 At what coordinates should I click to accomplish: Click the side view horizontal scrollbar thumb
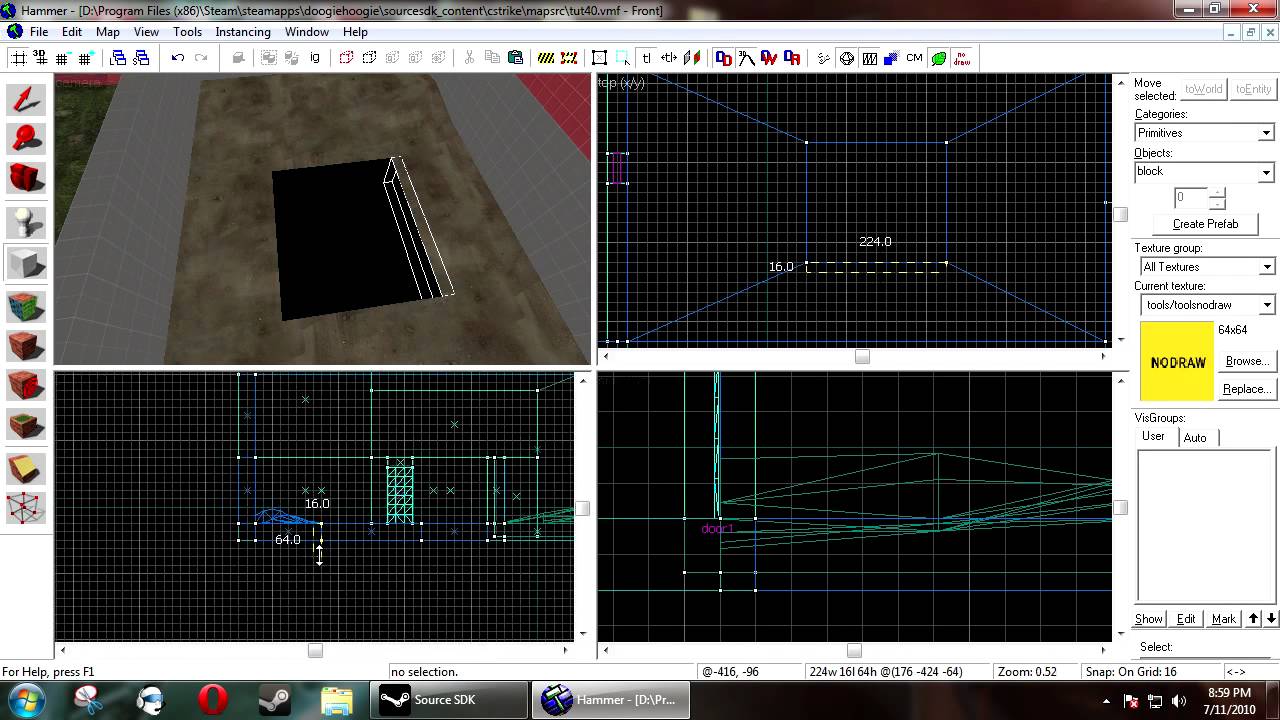(854, 650)
